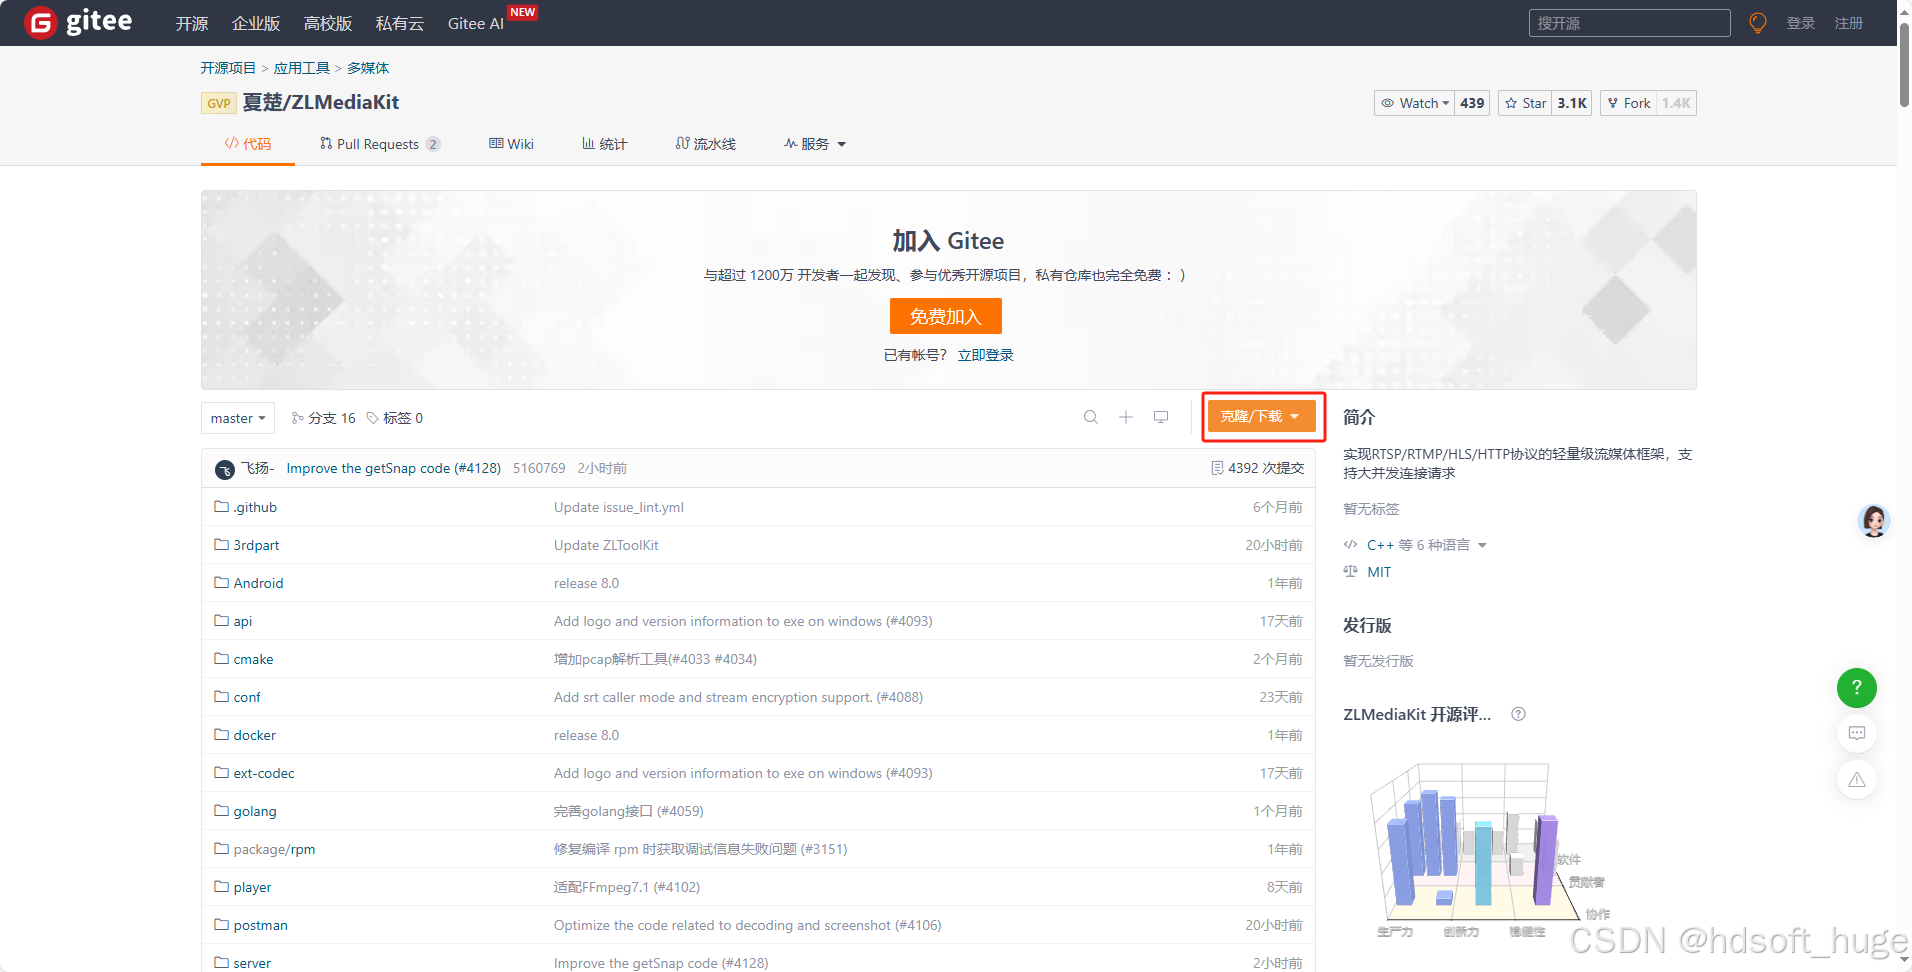Screen dimensions: 1912x972
Task: Open the 4392 次提交 history link
Action: point(1258,468)
